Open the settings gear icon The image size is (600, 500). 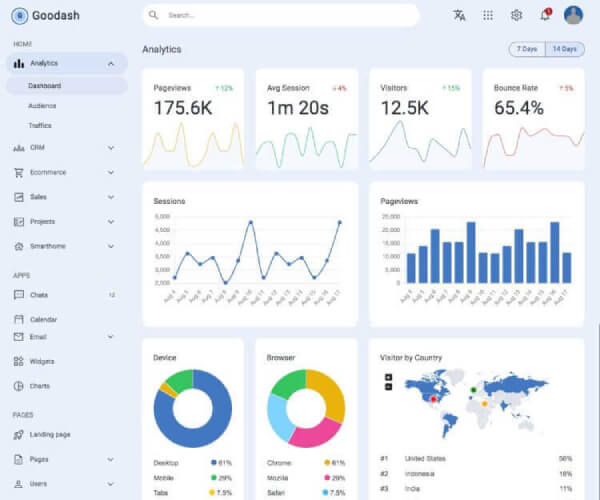516,15
